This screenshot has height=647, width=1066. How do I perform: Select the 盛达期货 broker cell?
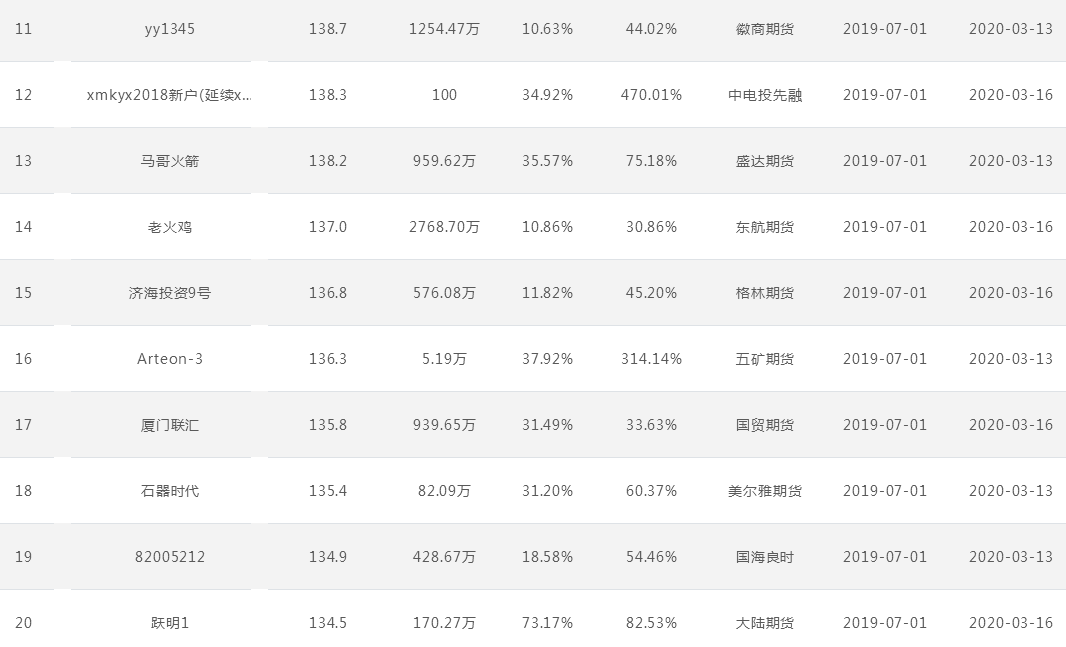point(765,161)
